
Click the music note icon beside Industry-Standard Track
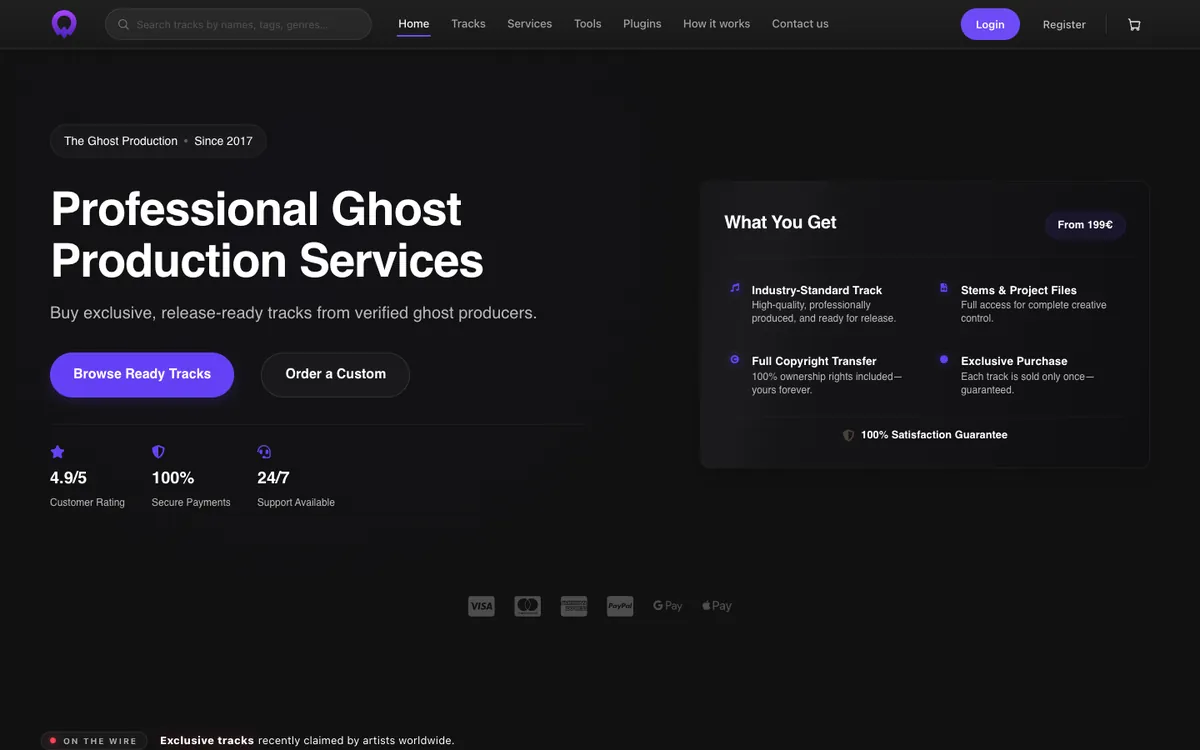point(735,288)
